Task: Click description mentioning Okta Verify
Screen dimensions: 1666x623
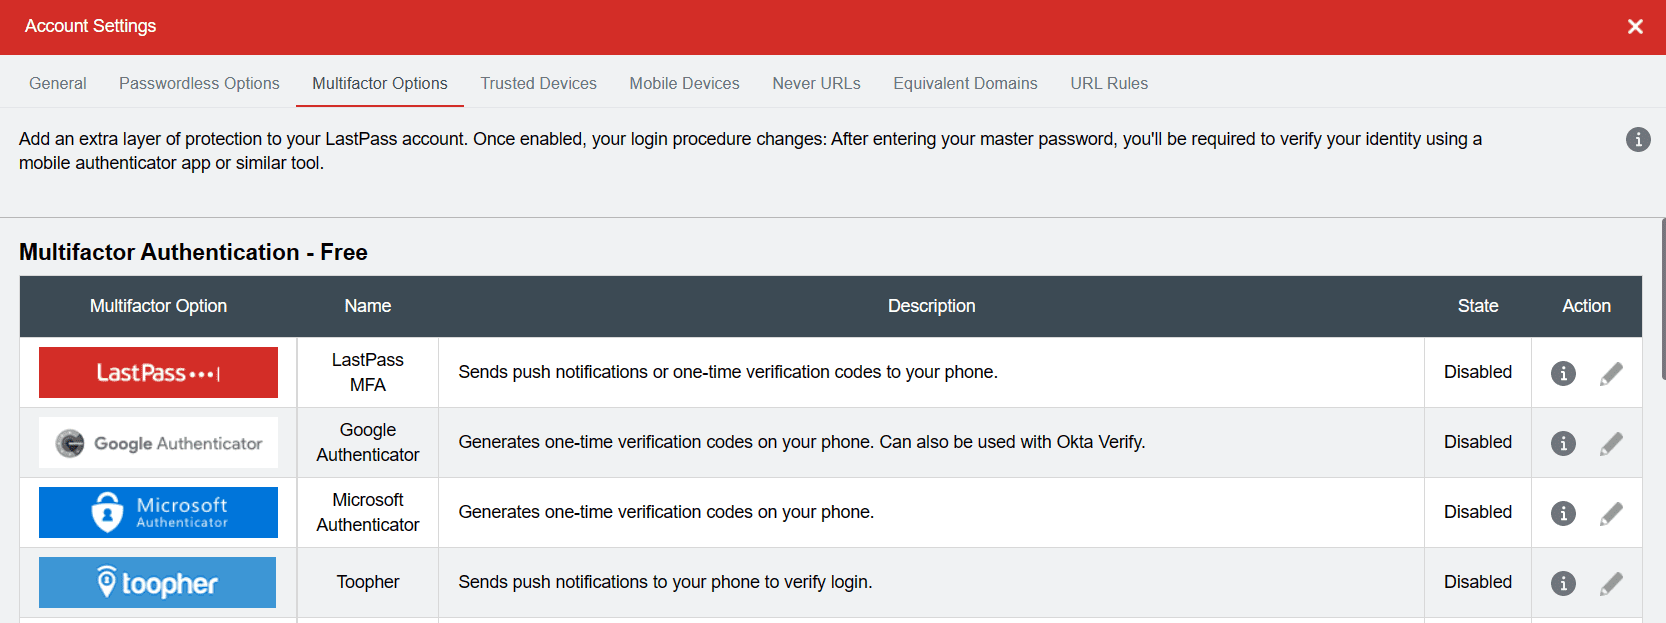Action: tap(802, 442)
